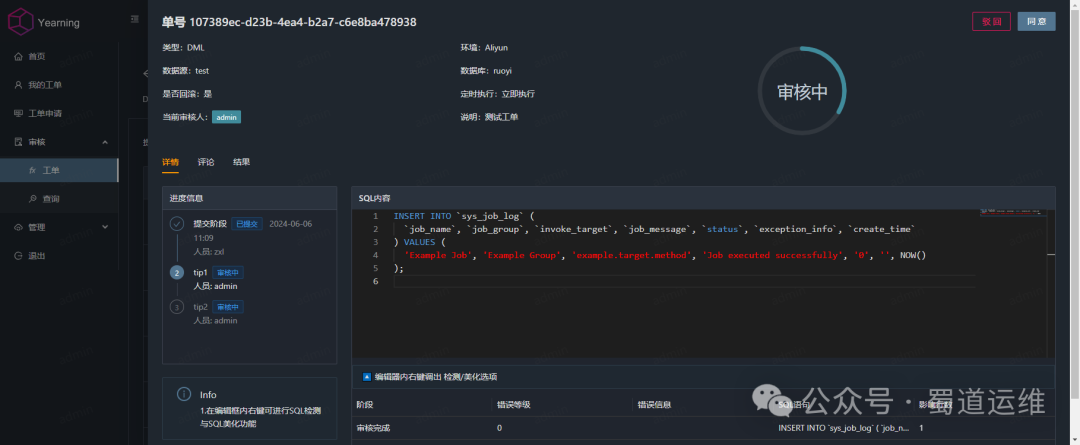Viewport: 1080px width, 445px height.
Task: Open 首页 home in sidebar
Action: point(37,56)
